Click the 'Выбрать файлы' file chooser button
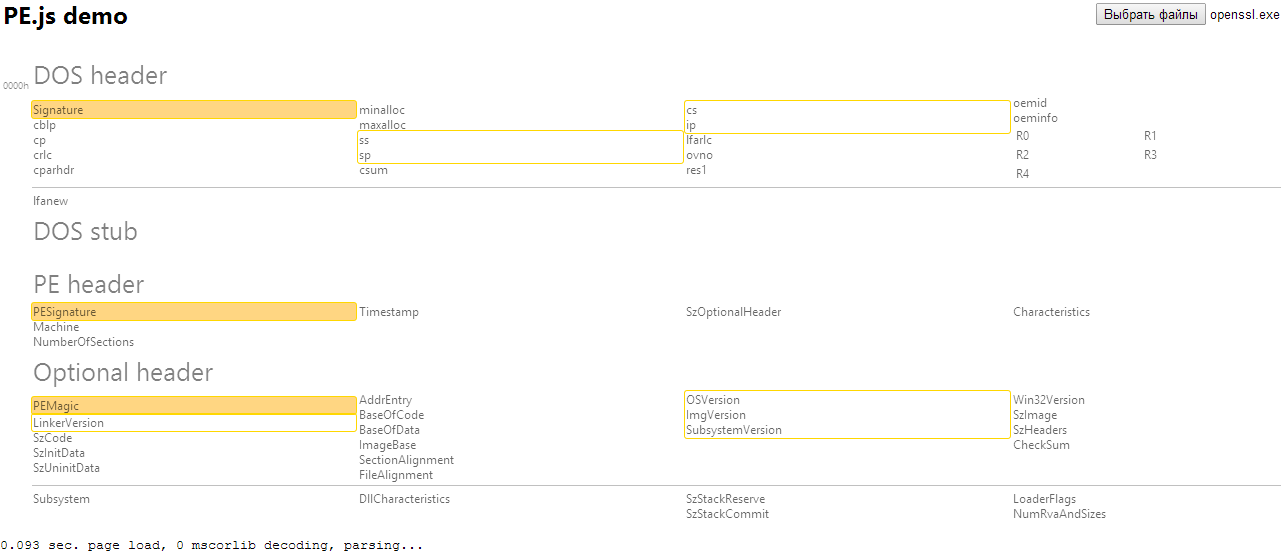 1151,15
